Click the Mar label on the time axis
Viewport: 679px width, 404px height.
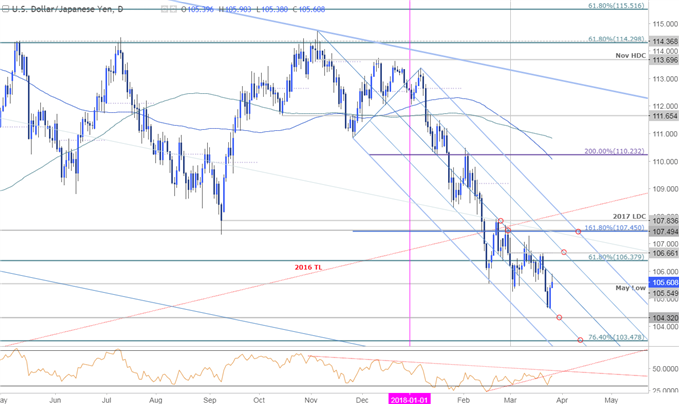pyautogui.click(x=511, y=400)
